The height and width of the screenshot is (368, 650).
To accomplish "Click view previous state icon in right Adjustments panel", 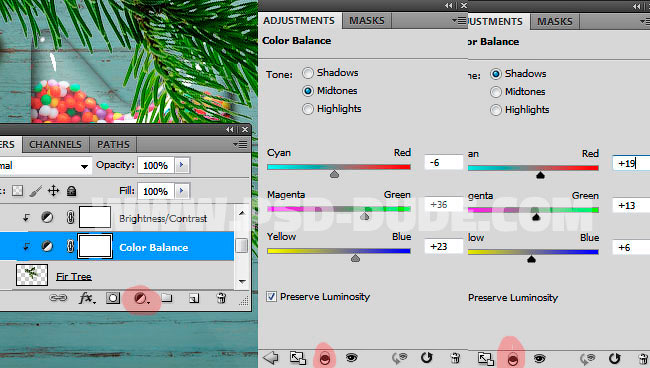I will 588,358.
